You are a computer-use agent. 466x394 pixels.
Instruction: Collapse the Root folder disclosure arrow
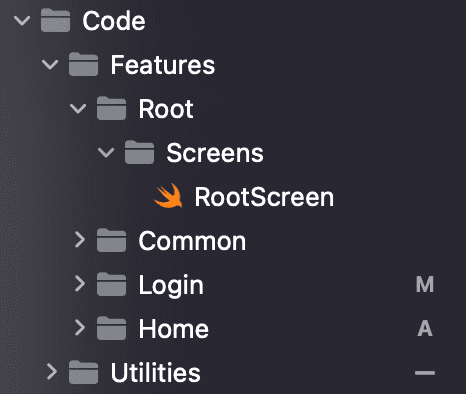(78, 109)
